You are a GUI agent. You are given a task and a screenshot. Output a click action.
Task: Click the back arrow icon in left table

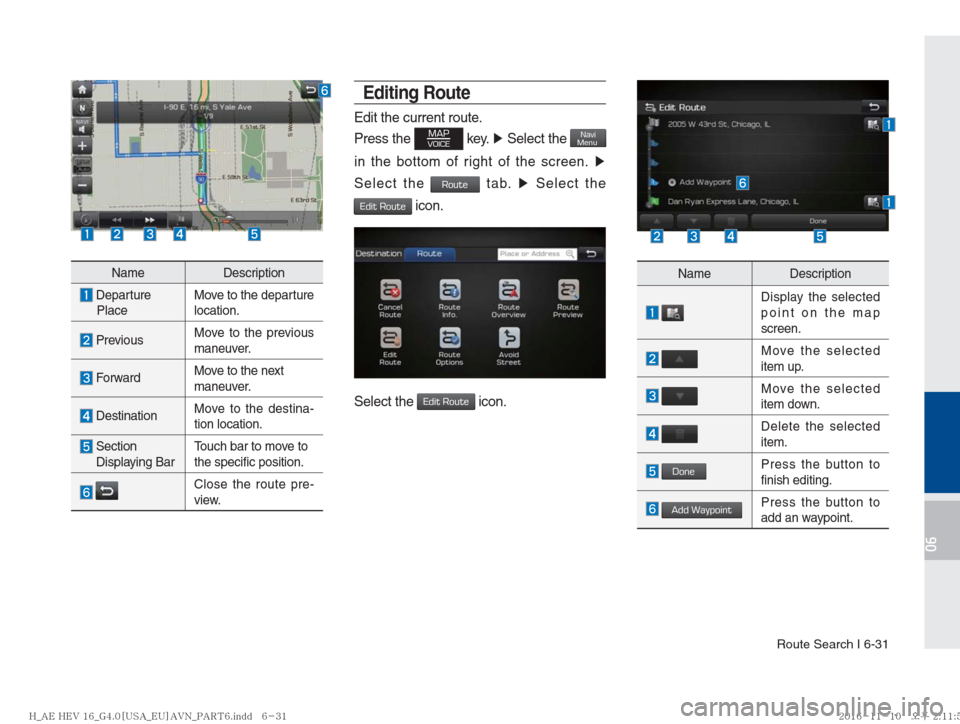click(107, 491)
